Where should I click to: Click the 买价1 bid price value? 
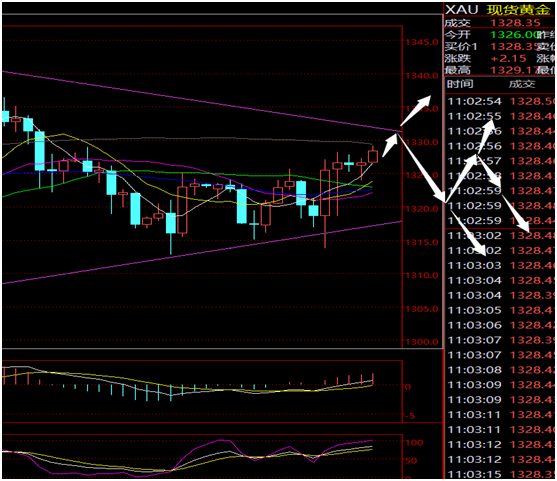[513, 47]
